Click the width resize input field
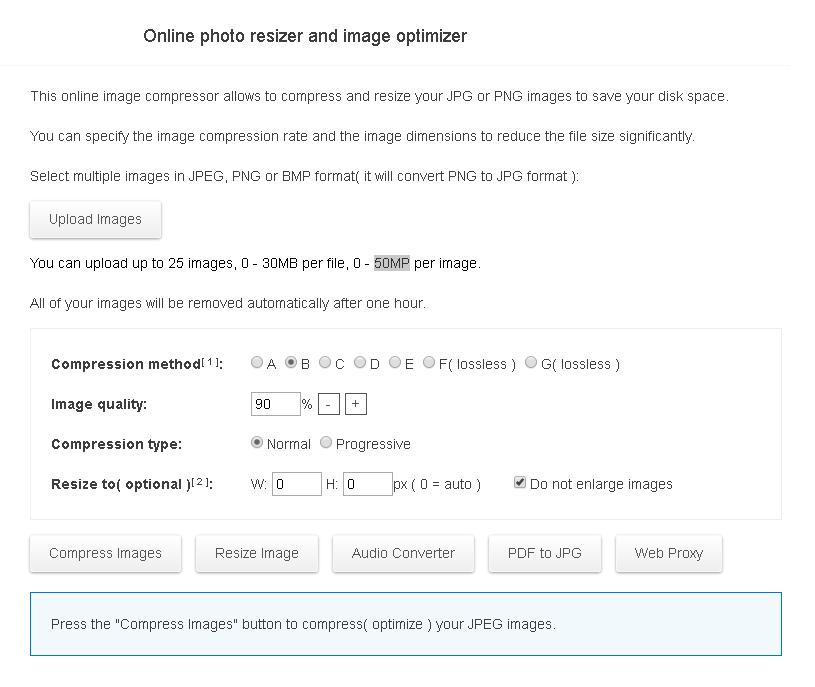The width and height of the screenshot is (815, 687). [296, 483]
